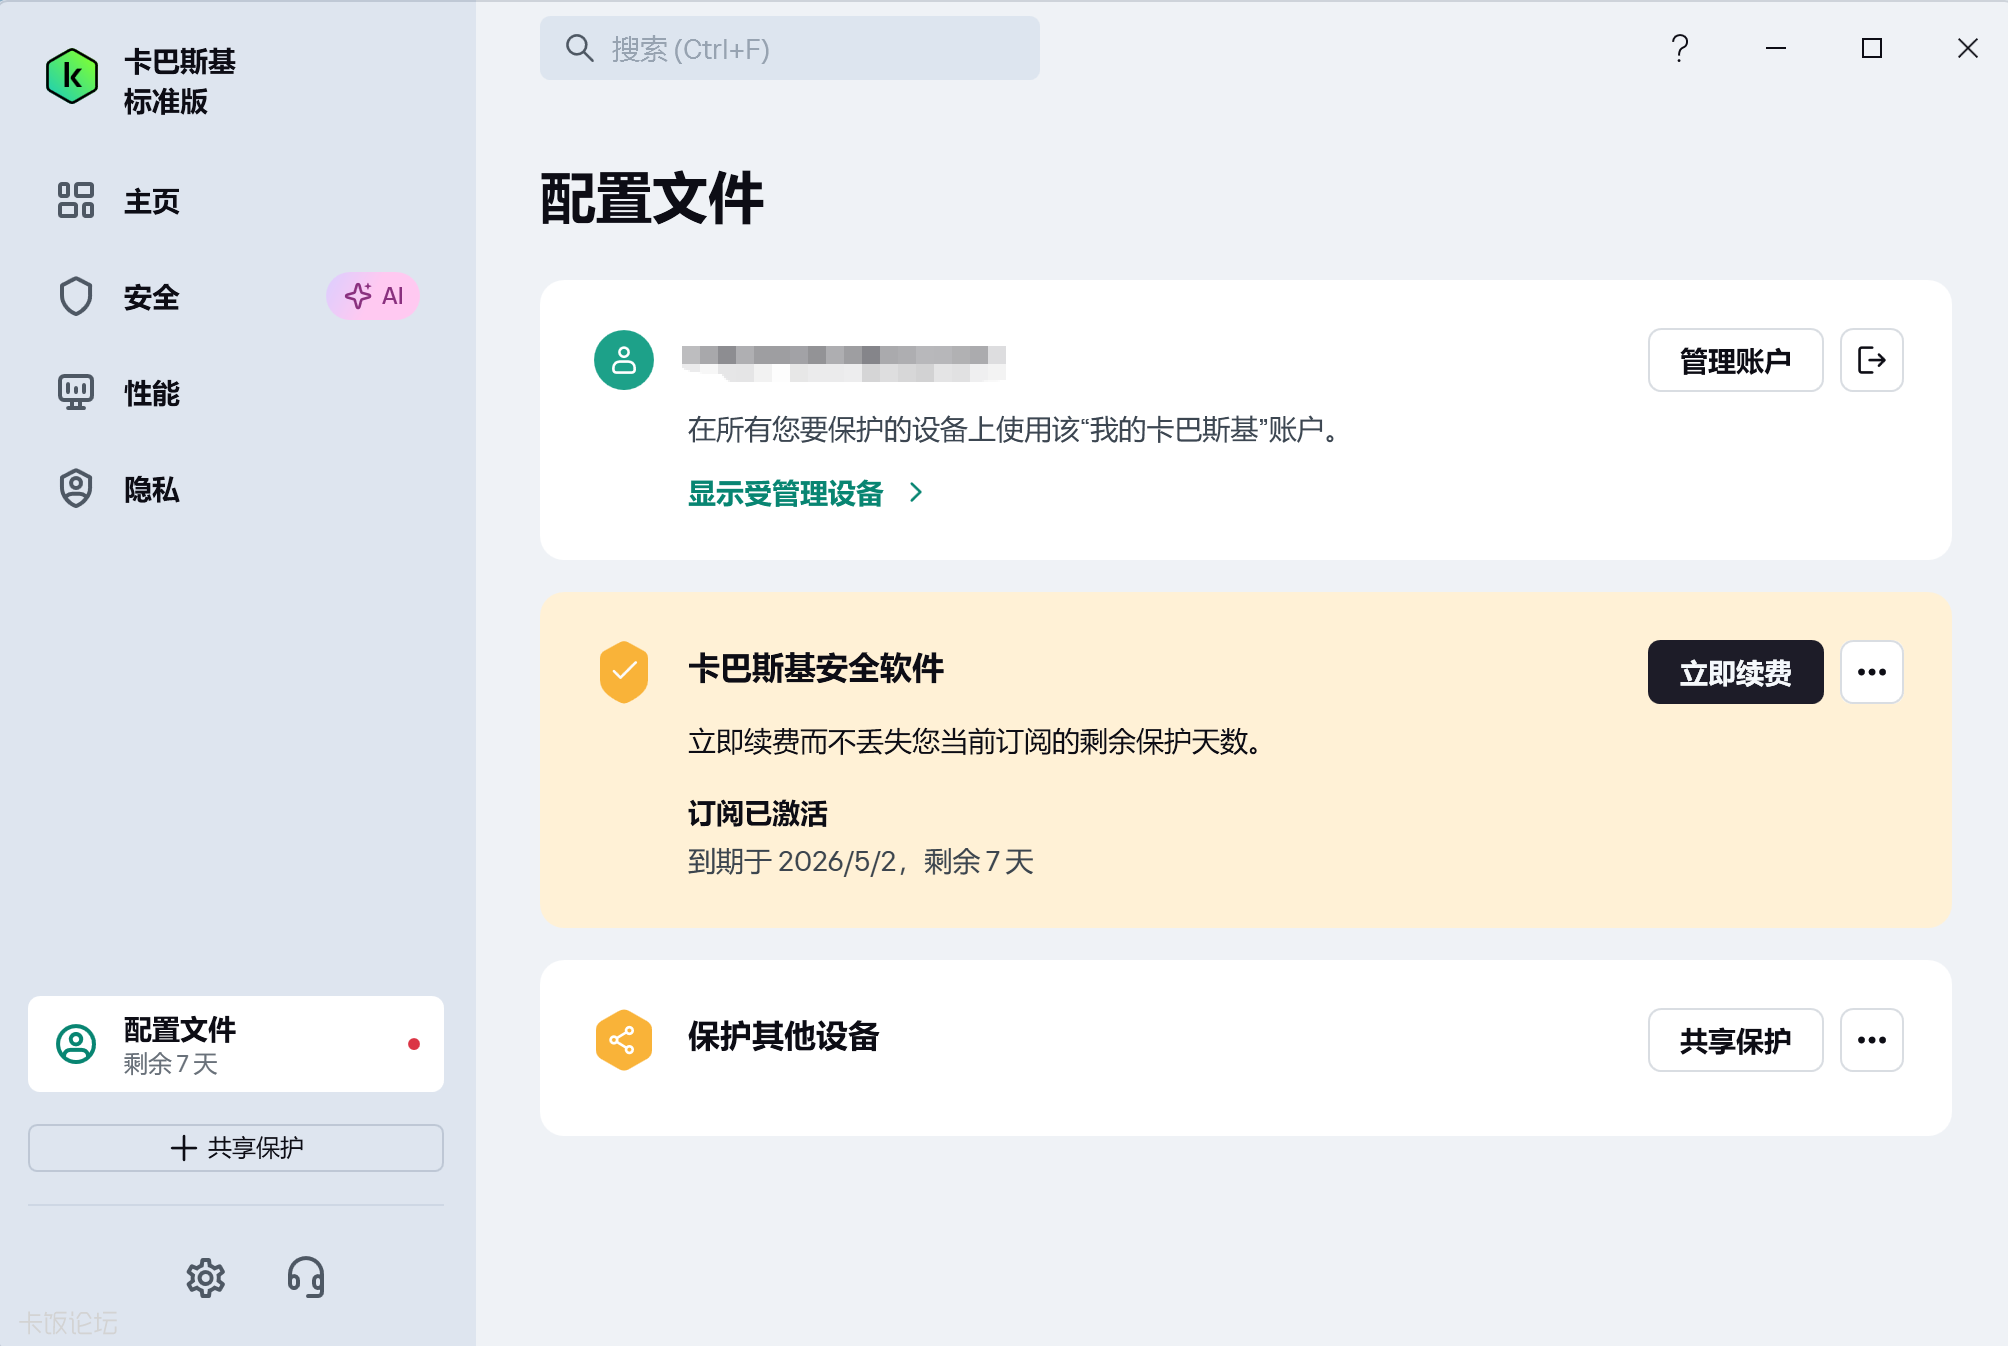Select 配置文件 profile item in sidebar
The width and height of the screenshot is (2008, 1346).
[x=236, y=1044]
